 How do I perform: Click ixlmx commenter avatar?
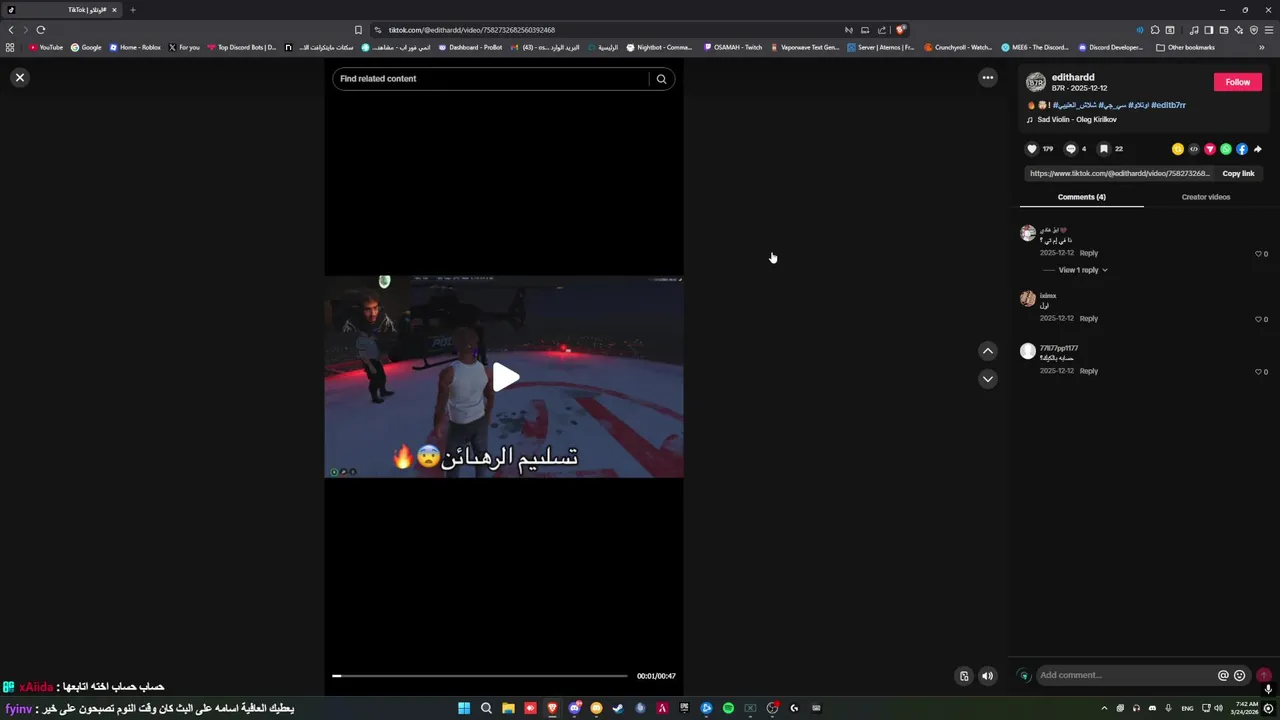[1028, 299]
